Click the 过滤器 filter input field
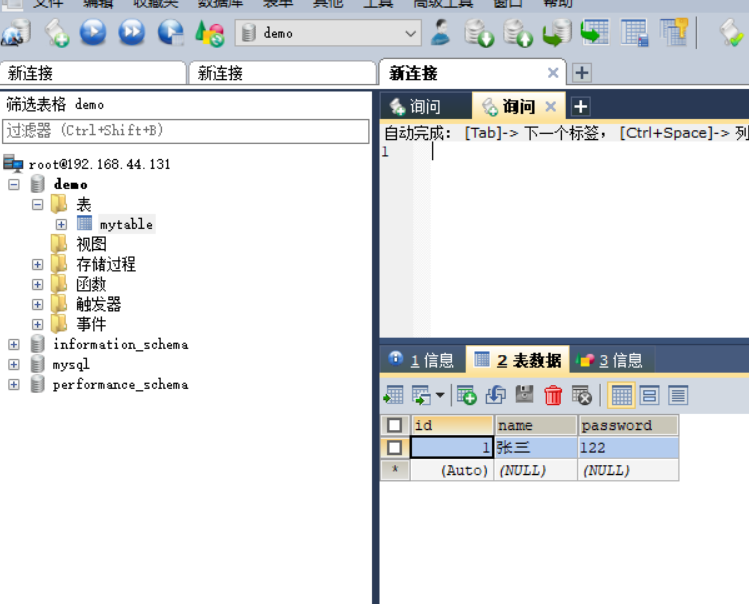 click(185, 131)
